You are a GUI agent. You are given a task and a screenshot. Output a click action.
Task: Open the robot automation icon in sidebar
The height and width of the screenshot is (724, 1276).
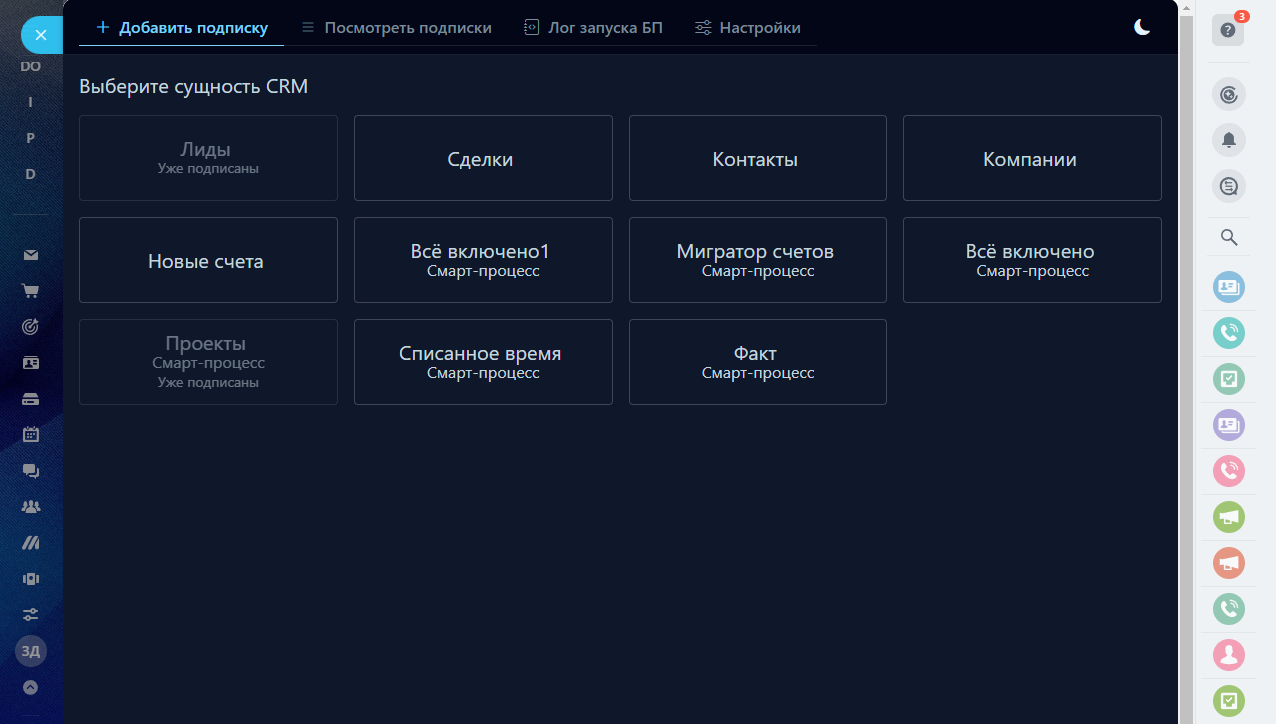[x=31, y=579]
